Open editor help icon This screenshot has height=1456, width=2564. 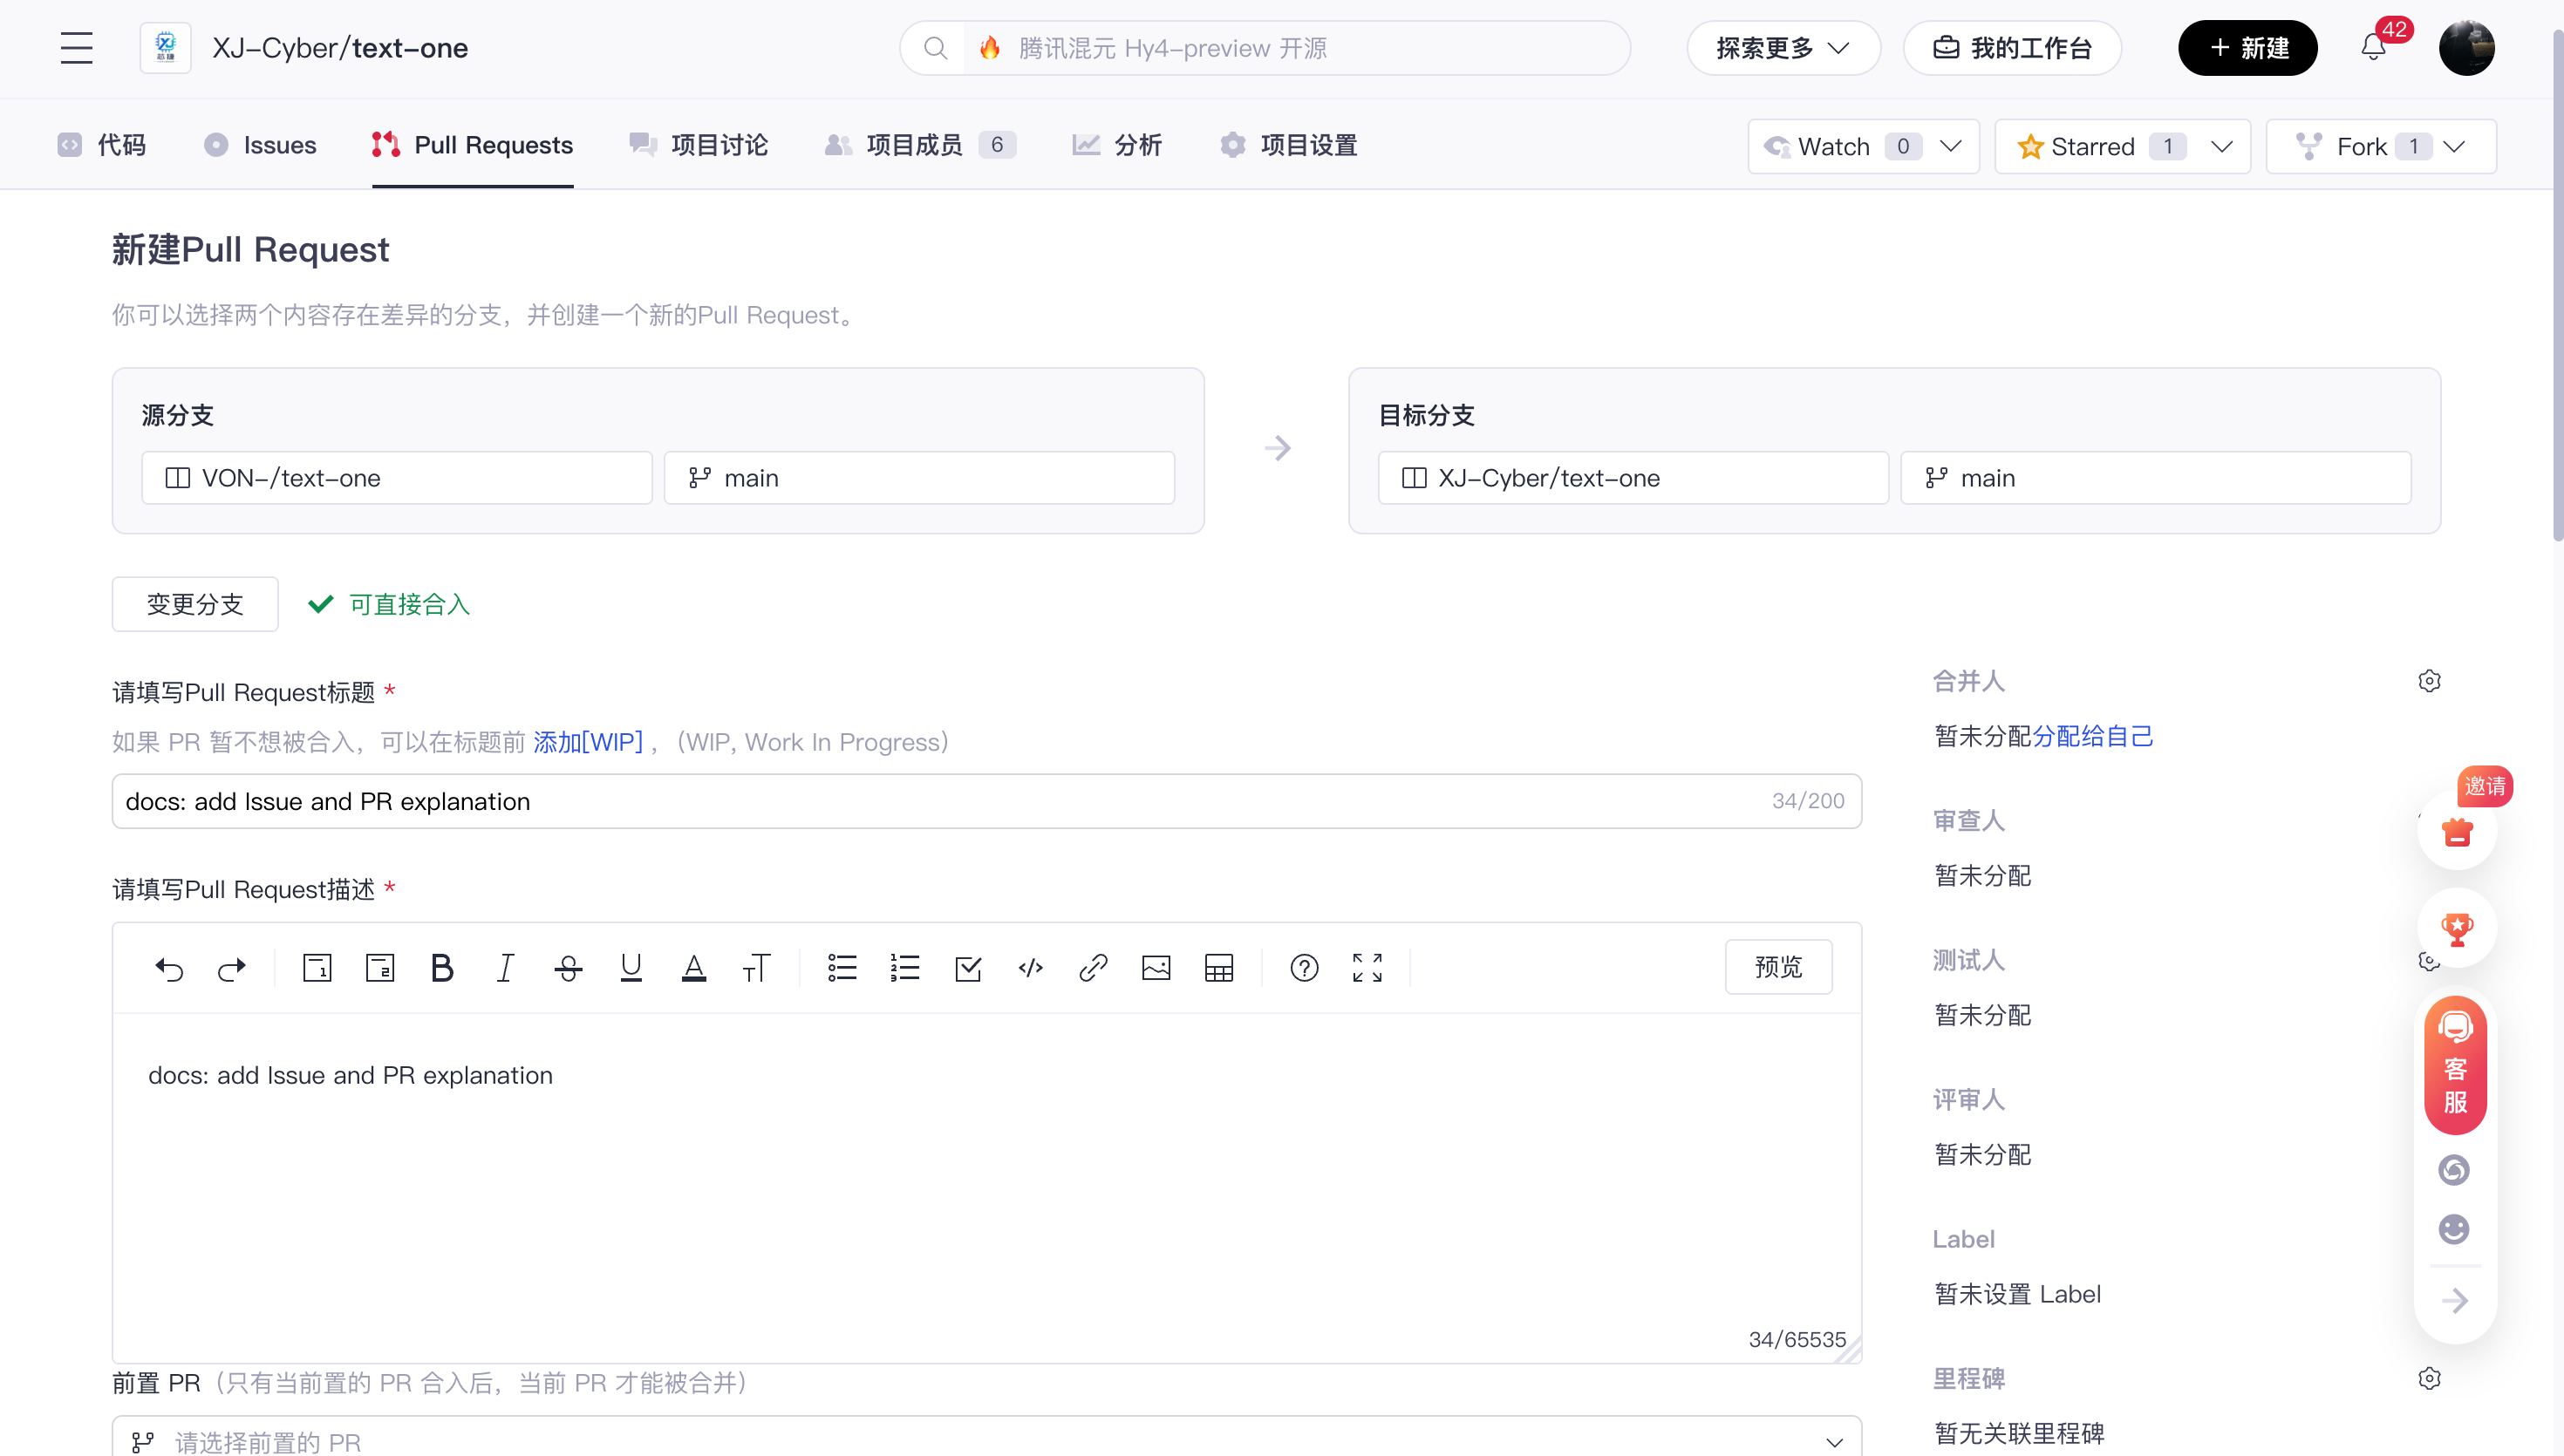click(x=1304, y=968)
